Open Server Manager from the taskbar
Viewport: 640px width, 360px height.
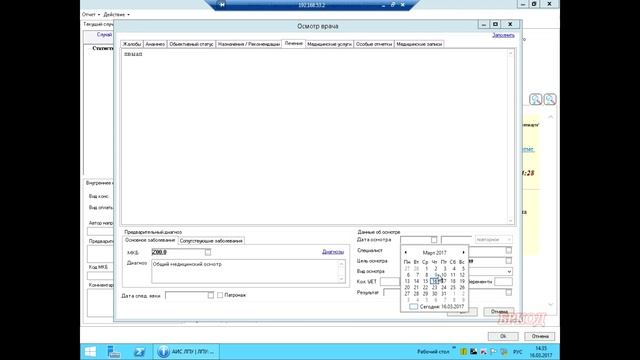pos(114,351)
